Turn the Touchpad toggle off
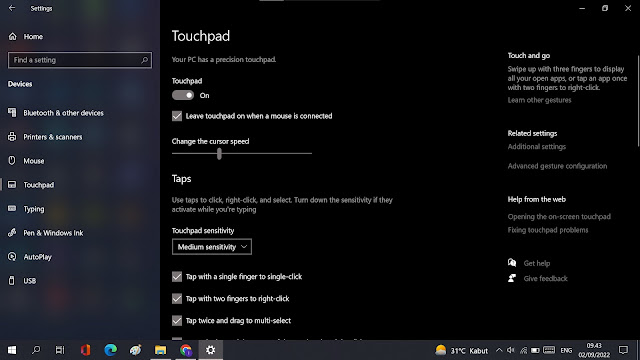This screenshot has width=640, height=360. pos(183,95)
